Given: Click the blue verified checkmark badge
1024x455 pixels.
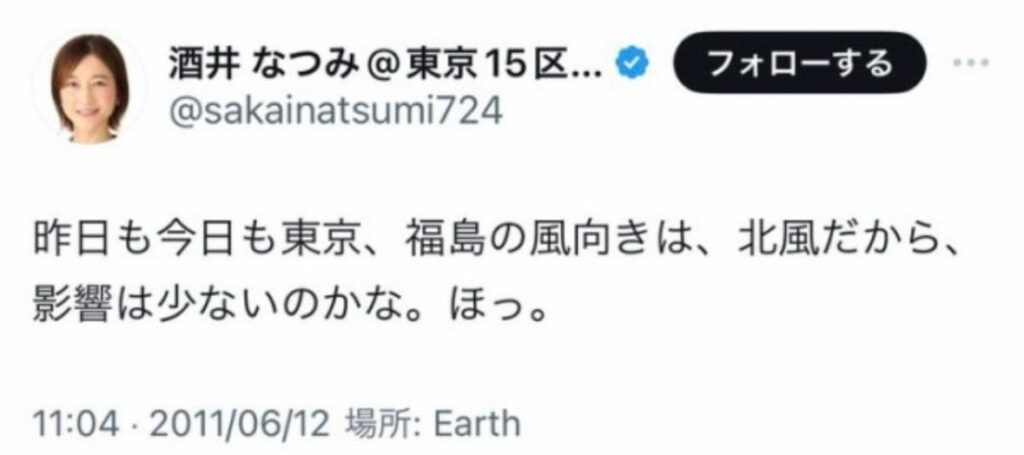Looking at the screenshot, I should pyautogui.click(x=632, y=65).
